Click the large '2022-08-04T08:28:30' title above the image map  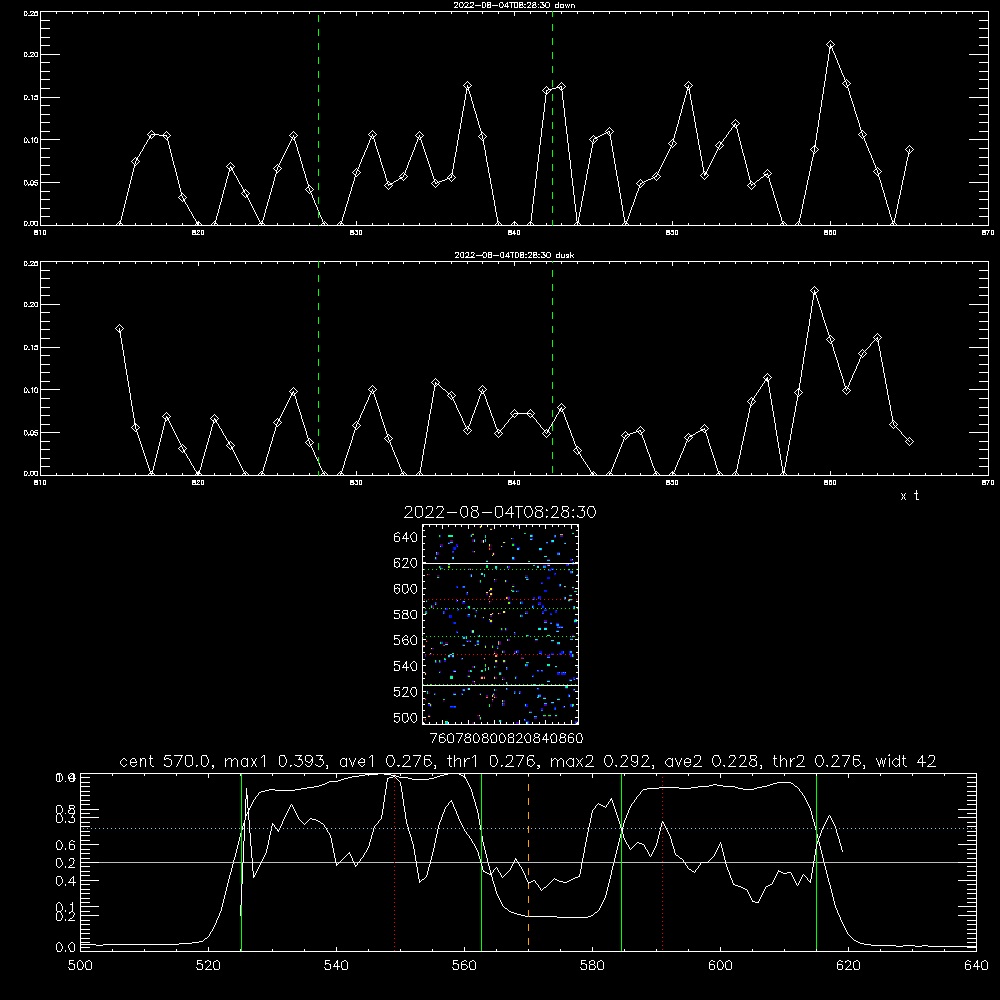click(x=500, y=512)
